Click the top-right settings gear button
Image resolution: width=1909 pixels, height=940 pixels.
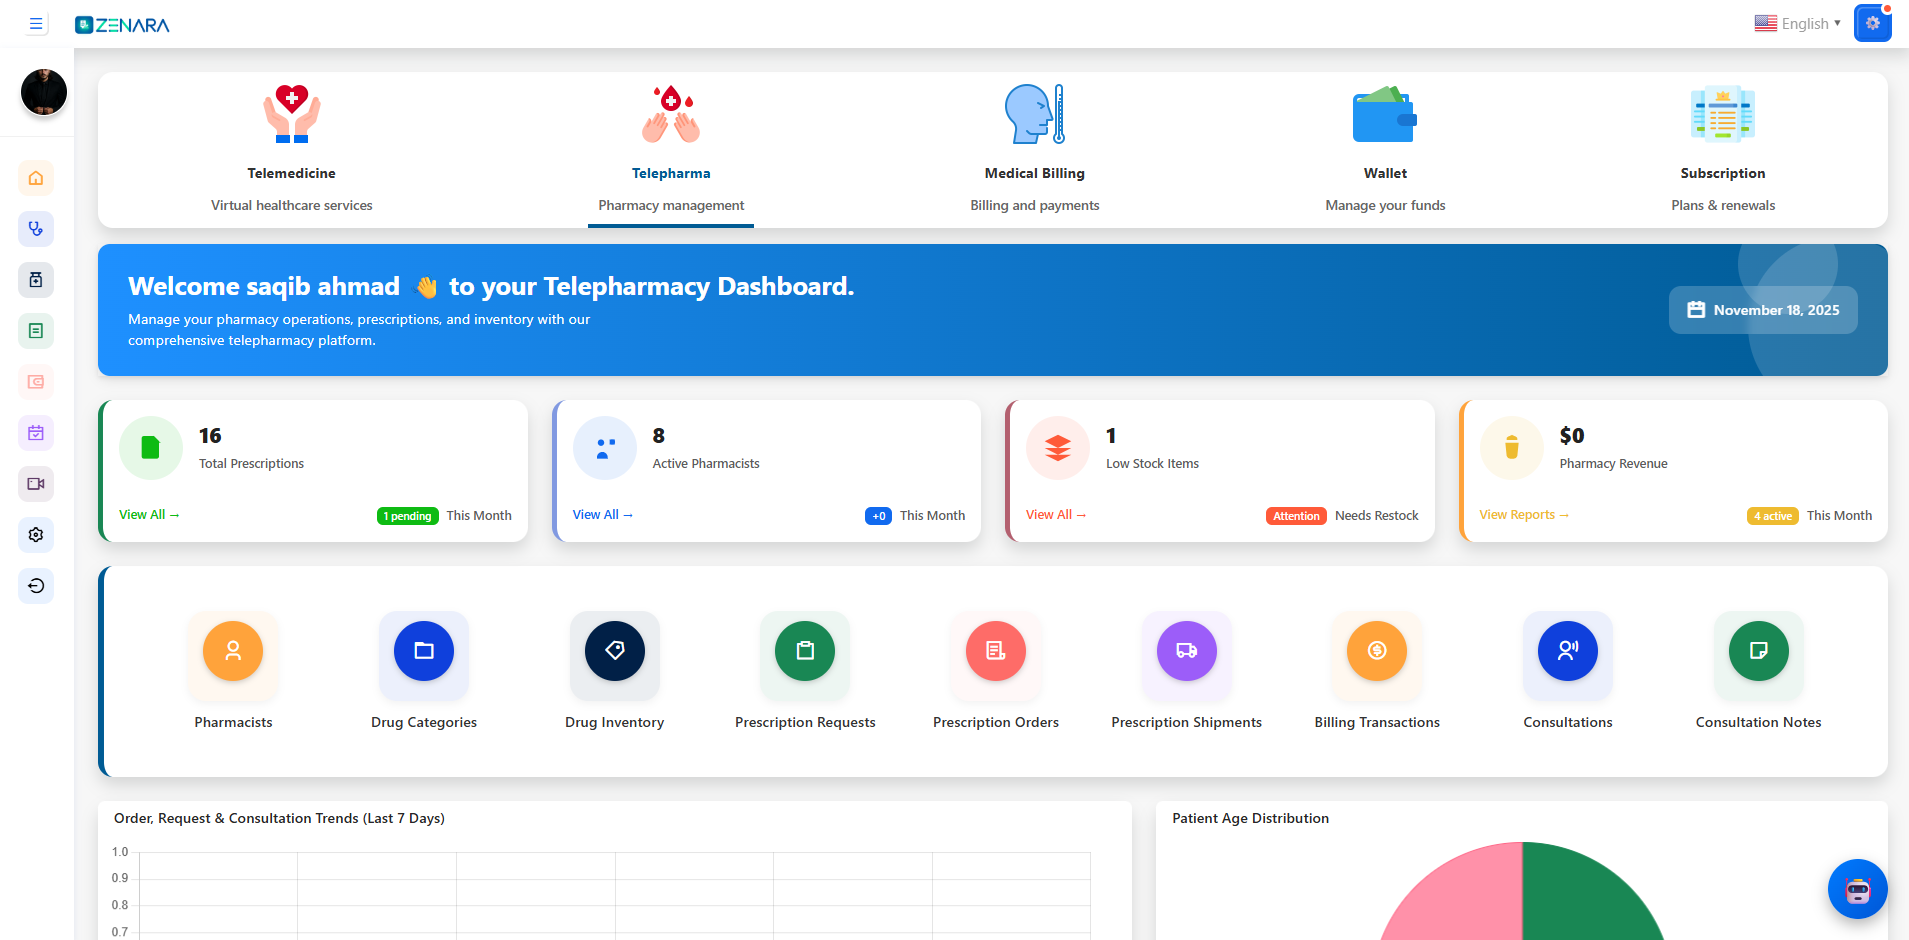point(1872,23)
